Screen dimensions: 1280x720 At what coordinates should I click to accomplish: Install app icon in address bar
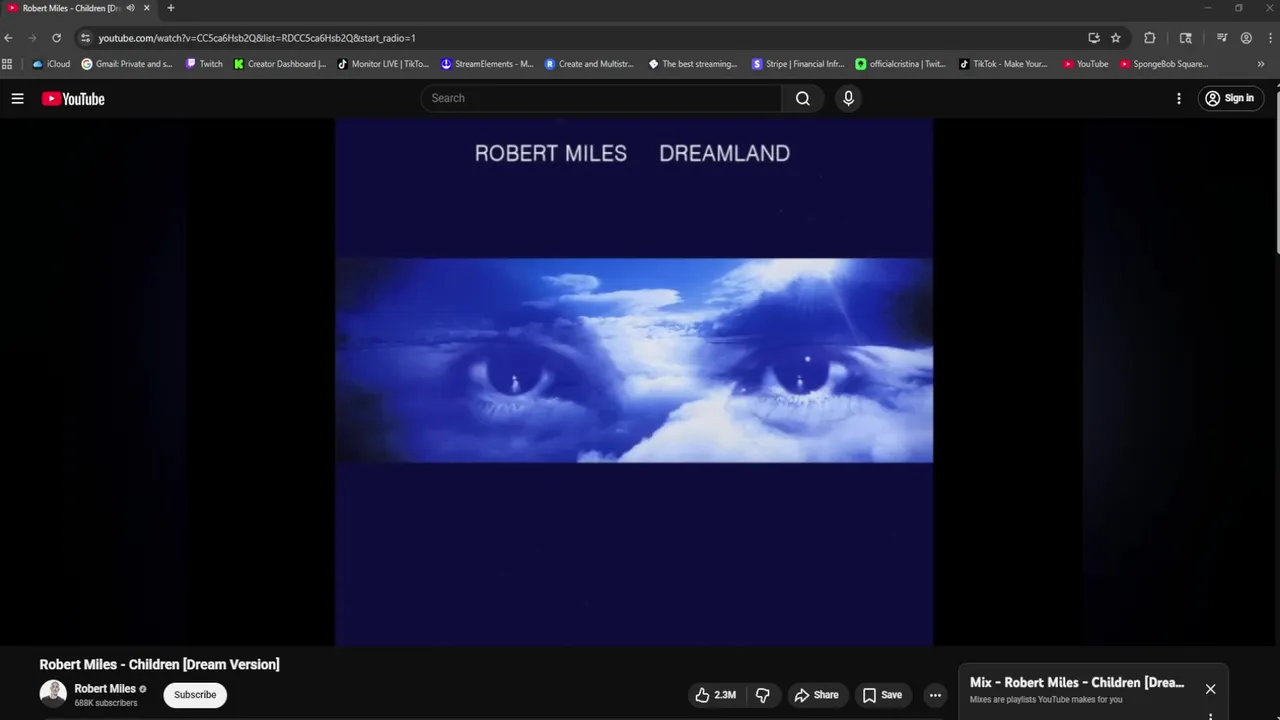[1094, 38]
